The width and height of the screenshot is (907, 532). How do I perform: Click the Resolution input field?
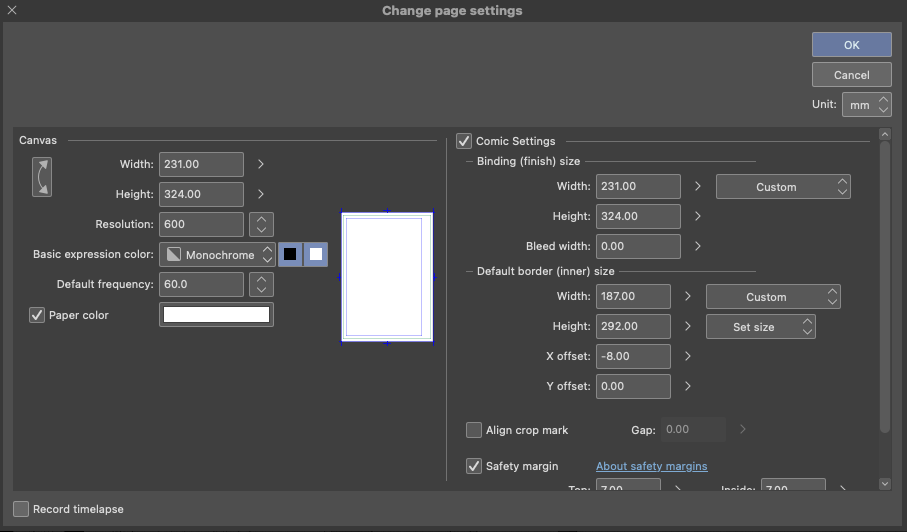point(201,225)
